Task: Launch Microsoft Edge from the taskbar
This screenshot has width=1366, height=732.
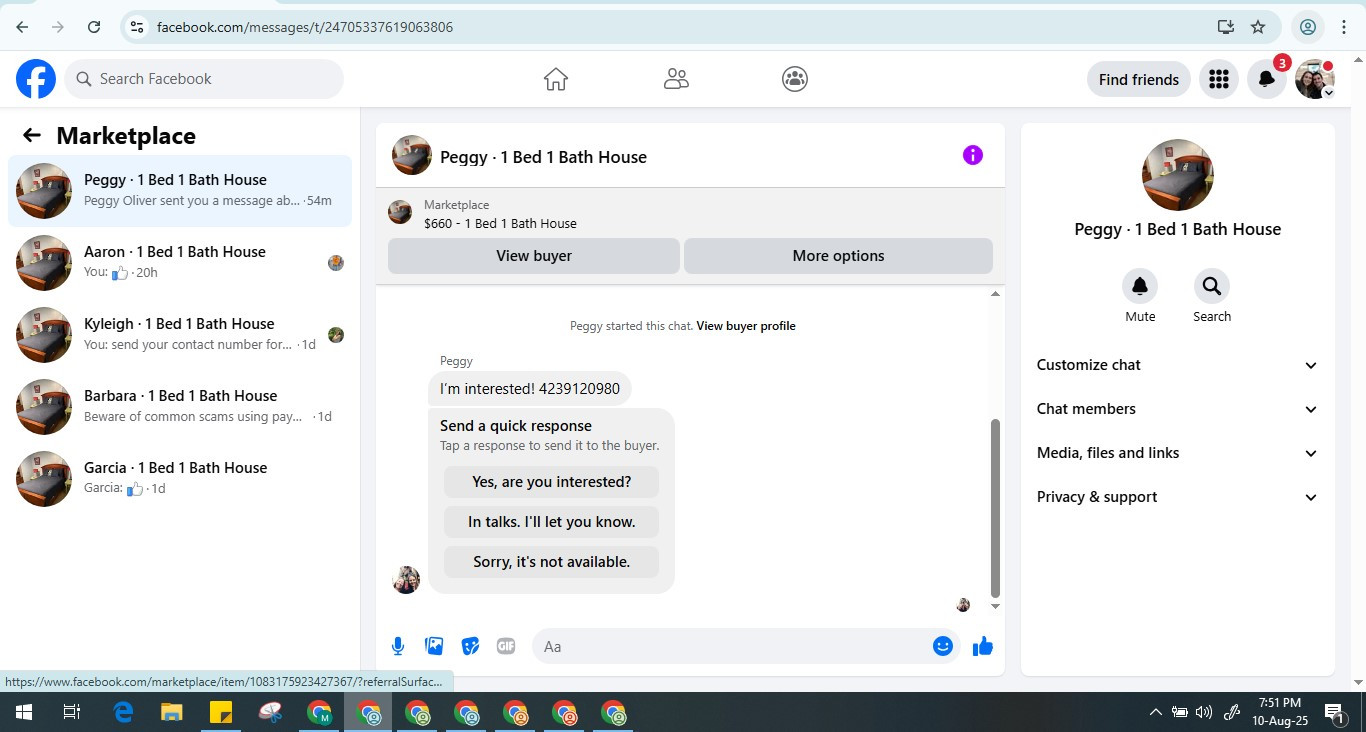Action: tap(123, 712)
